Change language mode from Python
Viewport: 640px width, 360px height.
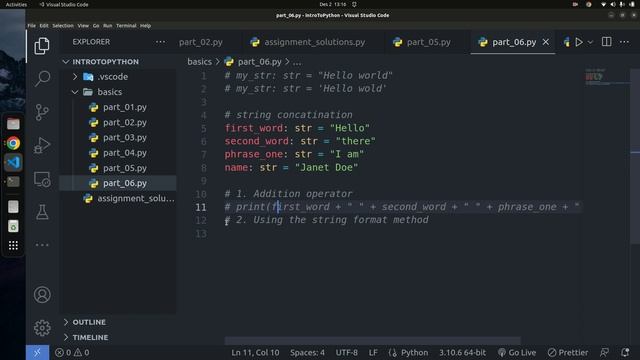[414, 353]
